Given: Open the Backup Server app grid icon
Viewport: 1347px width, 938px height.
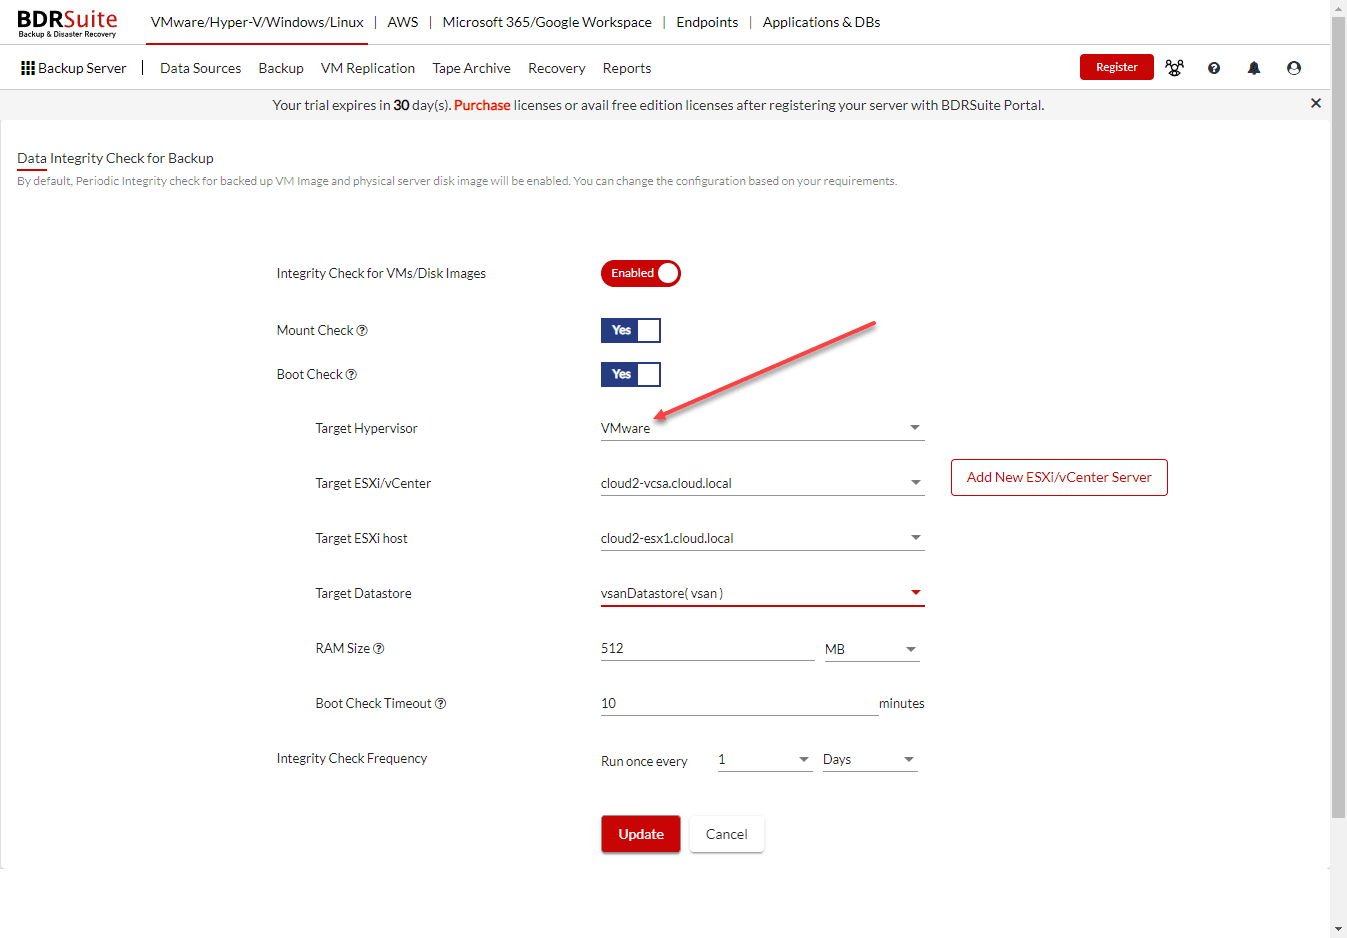Looking at the screenshot, I should pyautogui.click(x=28, y=68).
